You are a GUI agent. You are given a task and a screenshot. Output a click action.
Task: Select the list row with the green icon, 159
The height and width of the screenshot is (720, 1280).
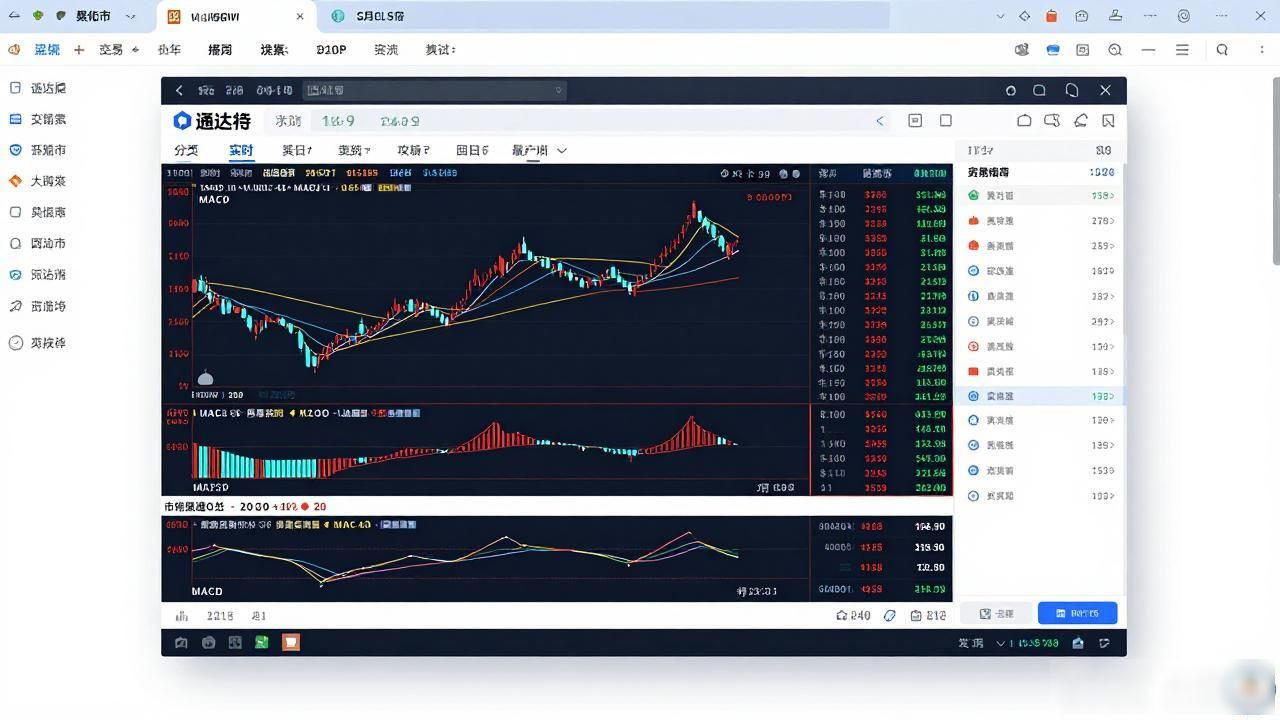pos(1040,196)
